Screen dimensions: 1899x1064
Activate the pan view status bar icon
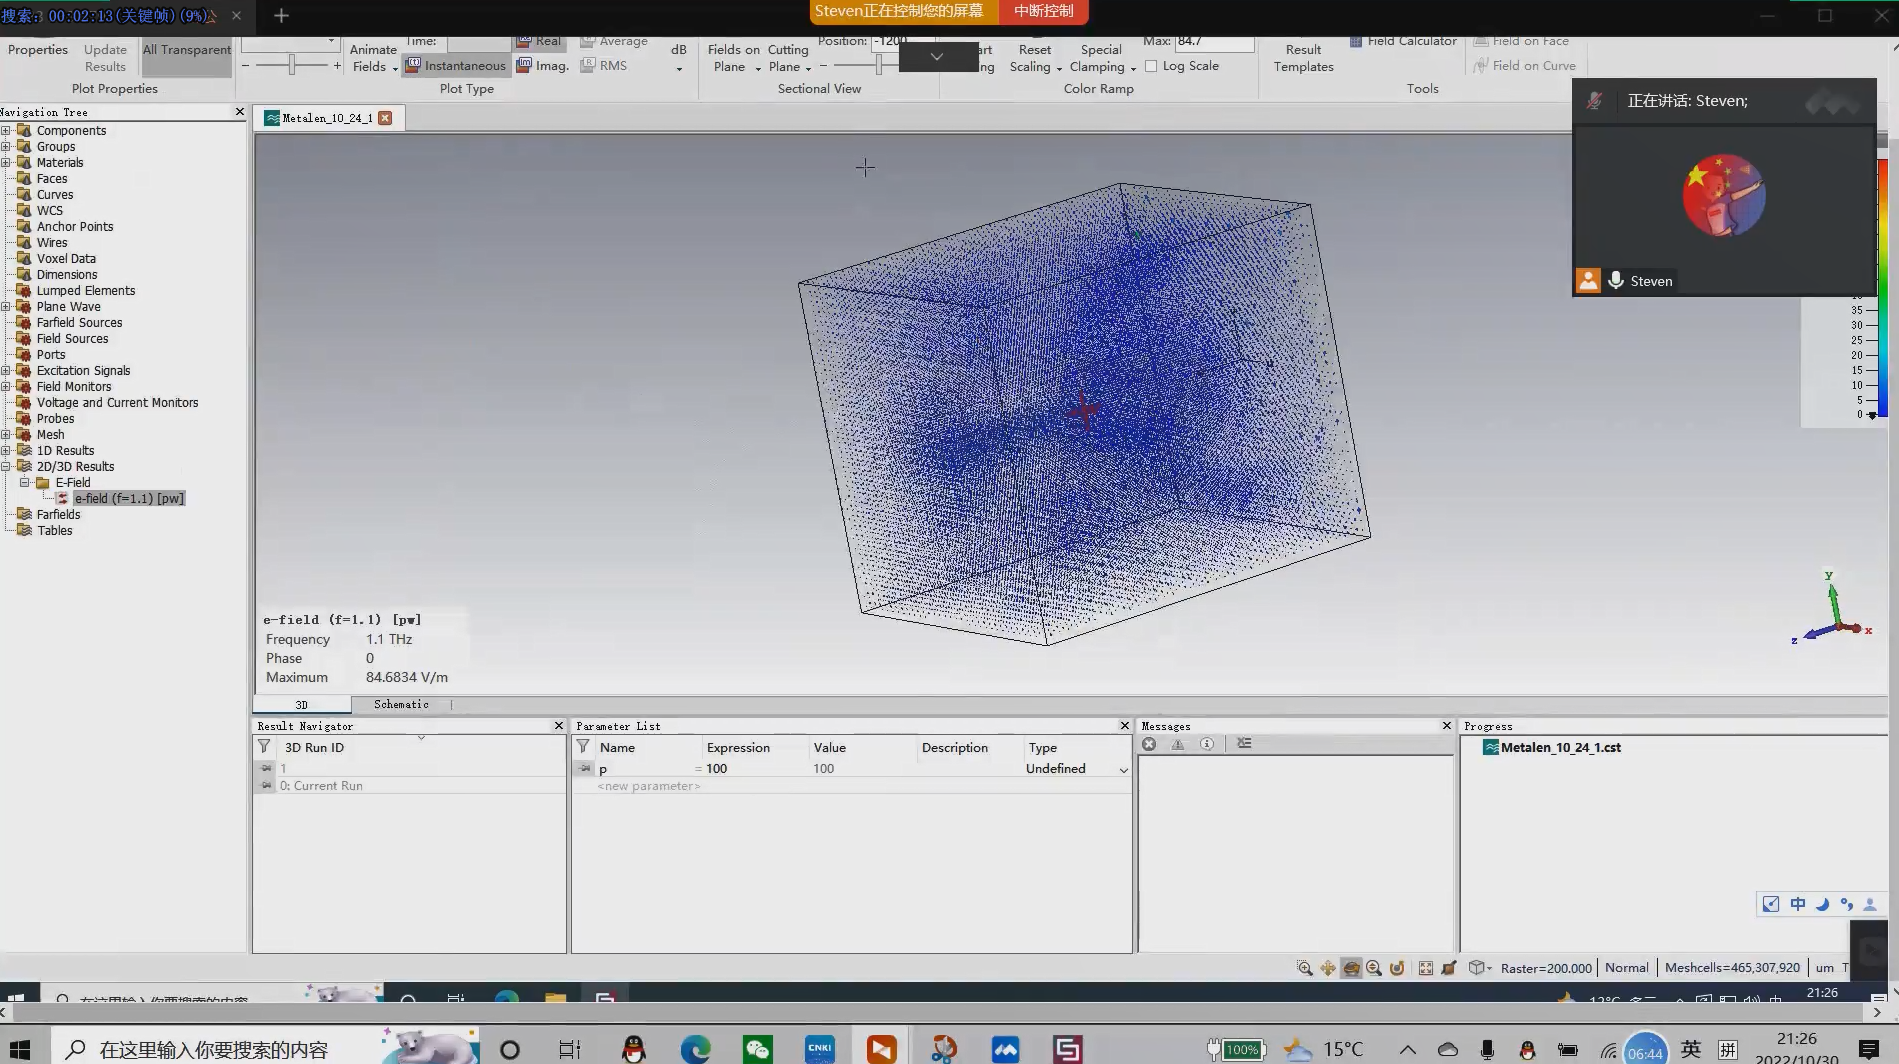[1328, 968]
